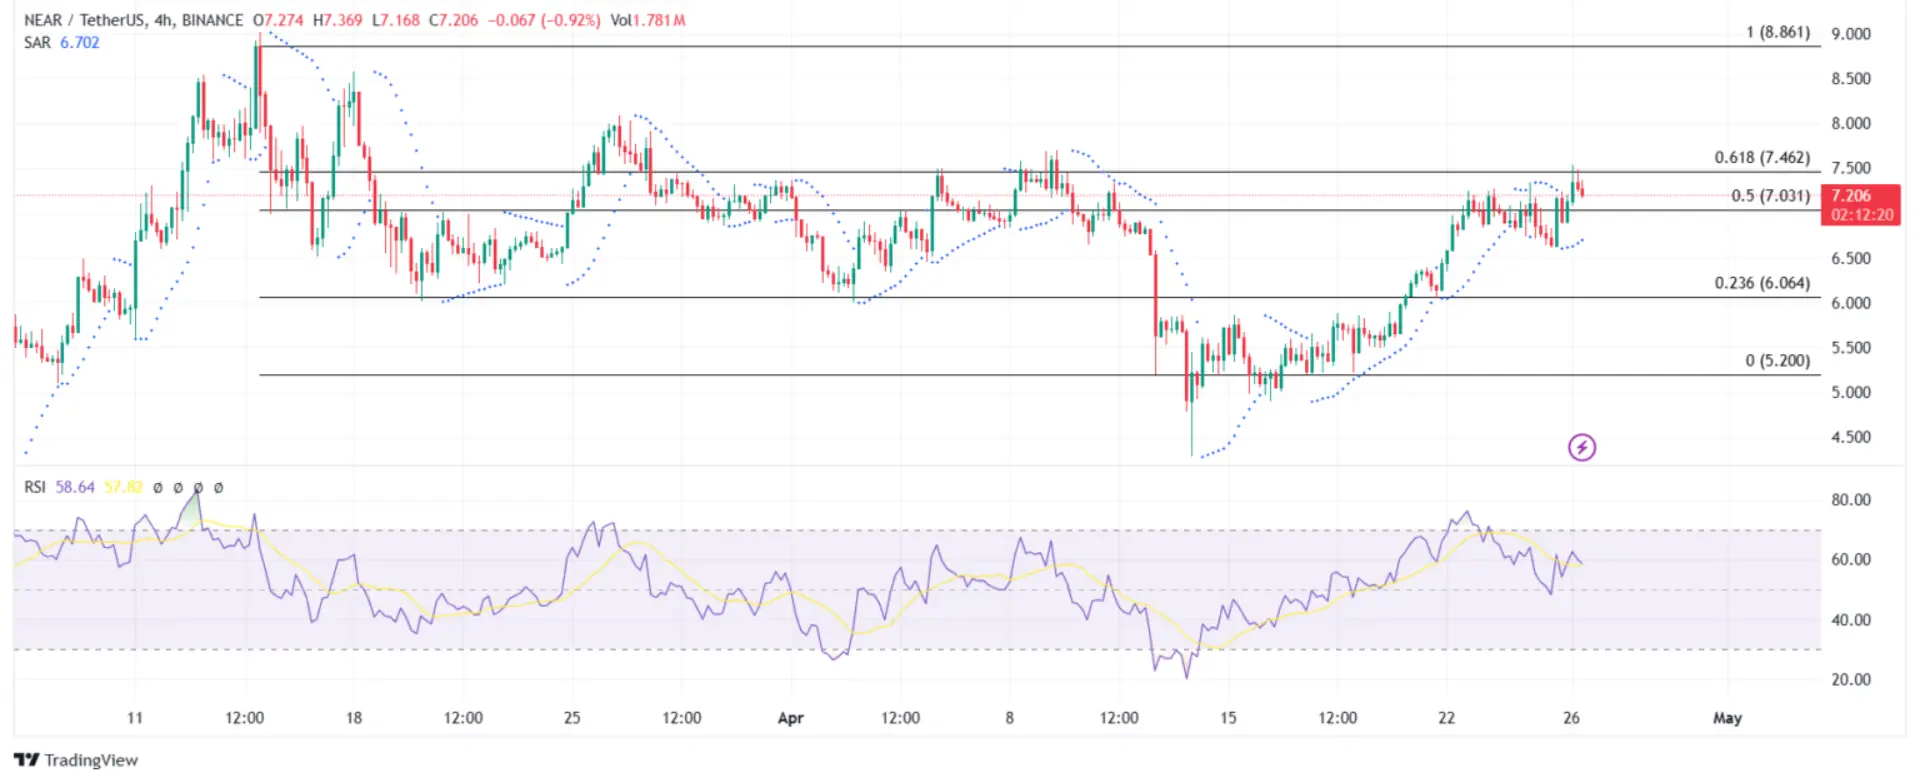
Task: Click the Vol 1.781M volume readout
Action: [x=648, y=20]
